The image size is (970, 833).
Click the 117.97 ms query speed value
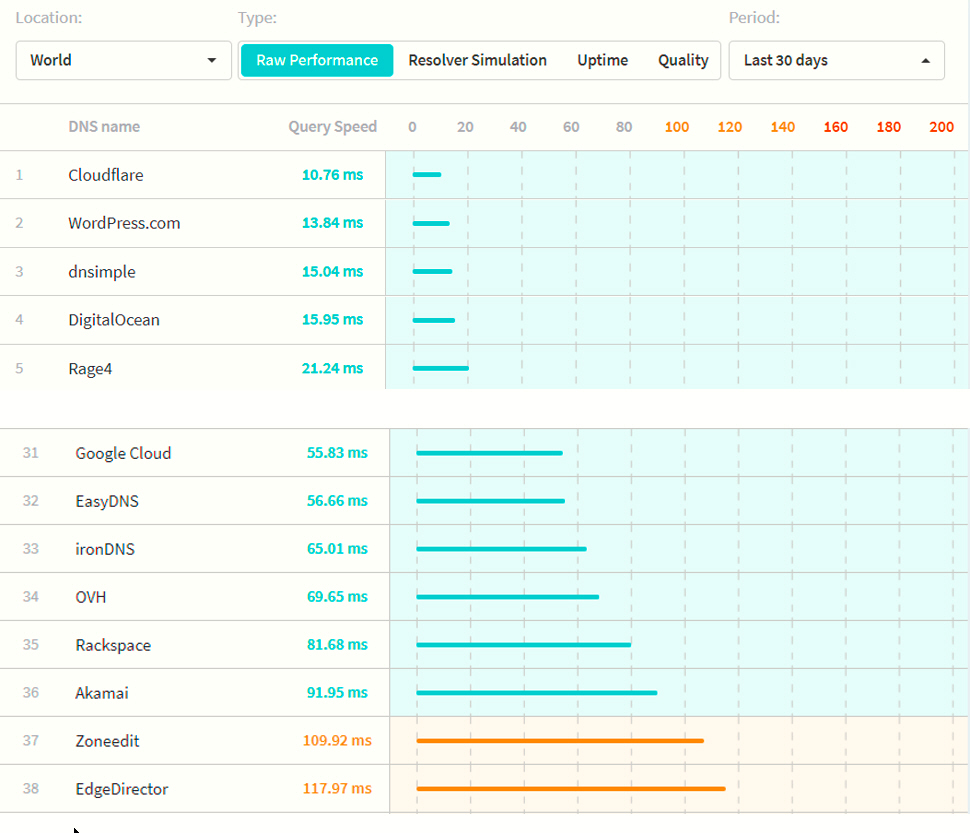point(337,788)
